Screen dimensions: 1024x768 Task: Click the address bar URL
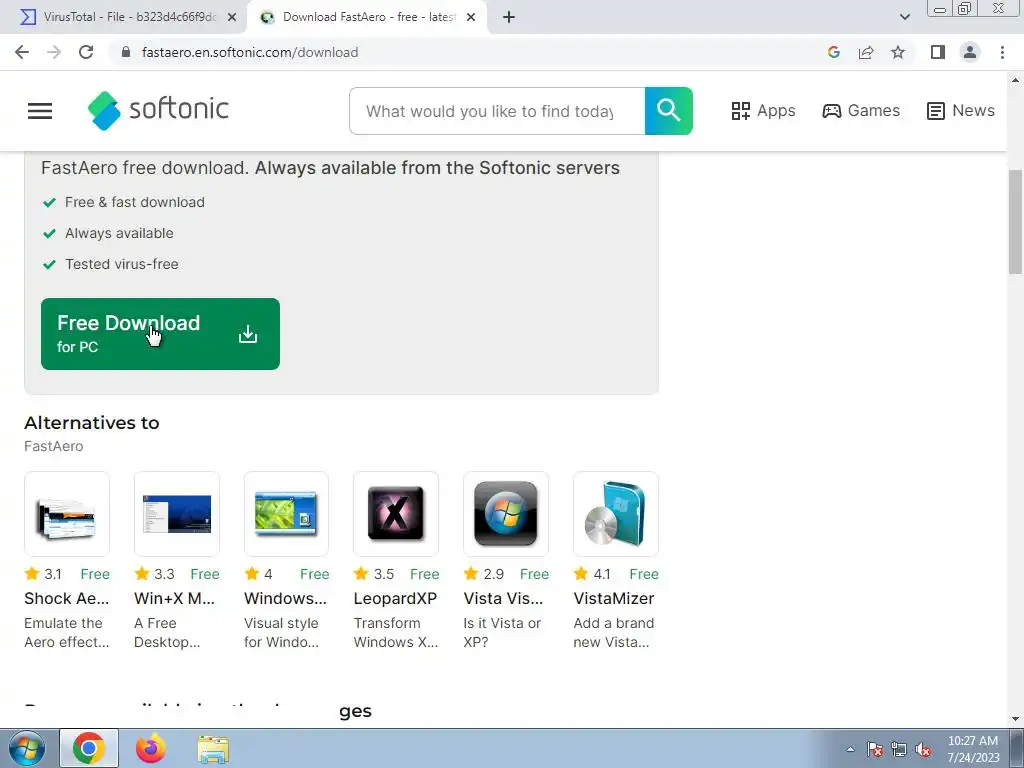pyautogui.click(x=249, y=52)
